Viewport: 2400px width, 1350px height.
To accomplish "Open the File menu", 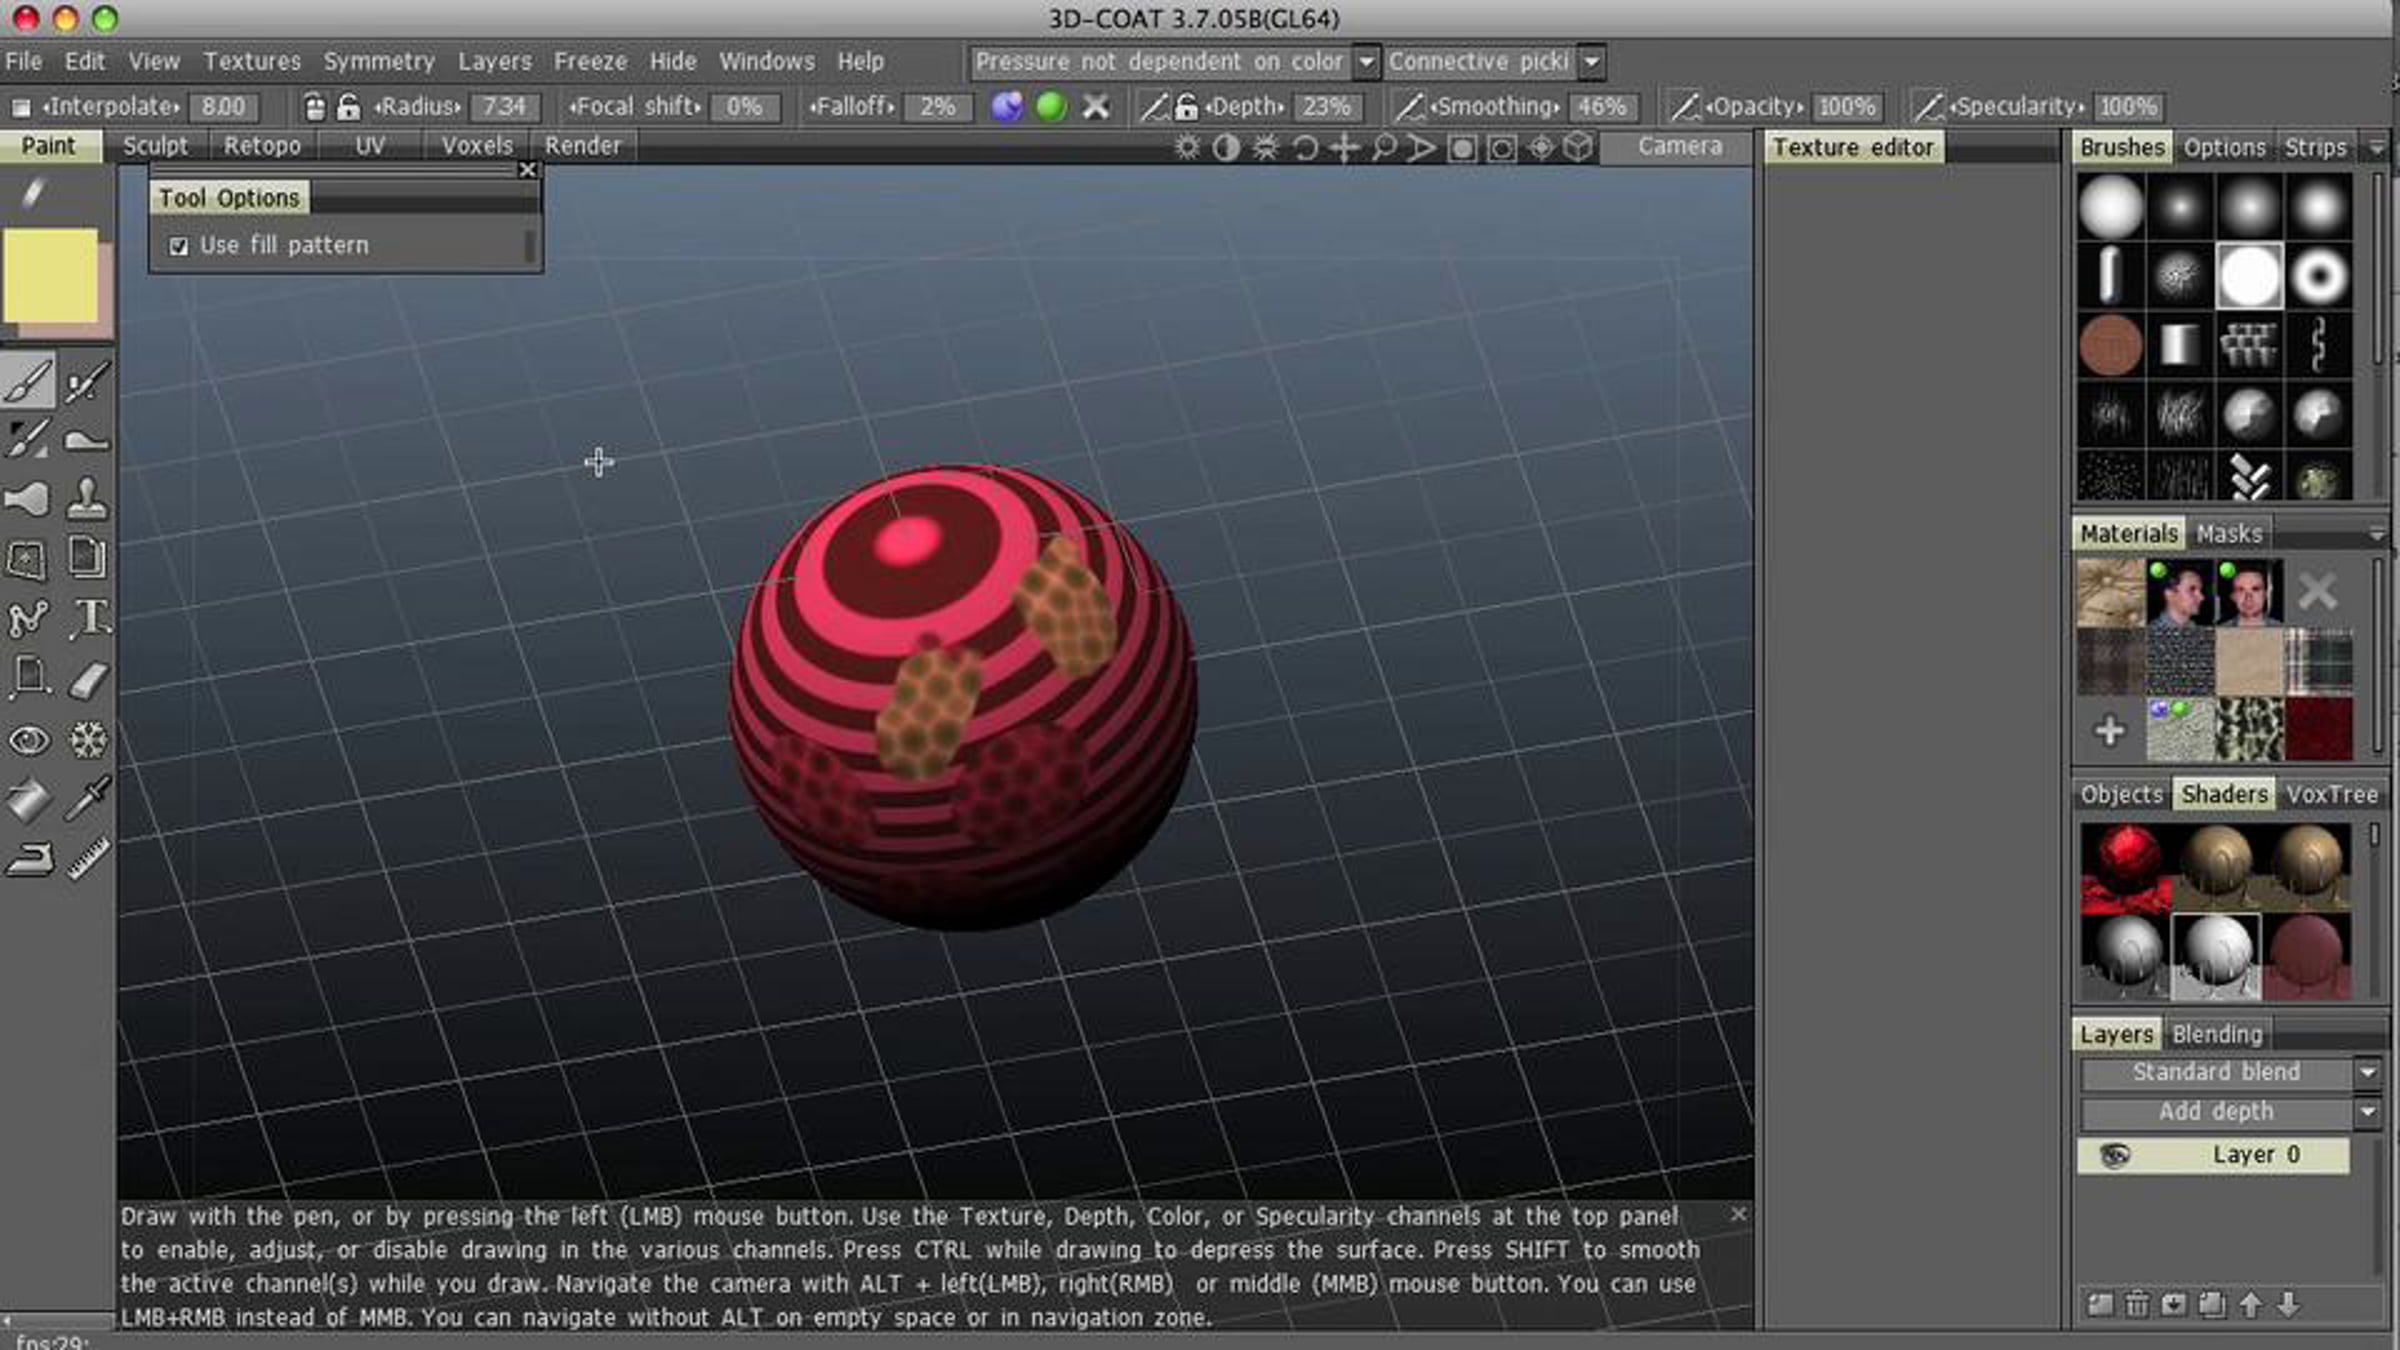I will (x=24, y=62).
